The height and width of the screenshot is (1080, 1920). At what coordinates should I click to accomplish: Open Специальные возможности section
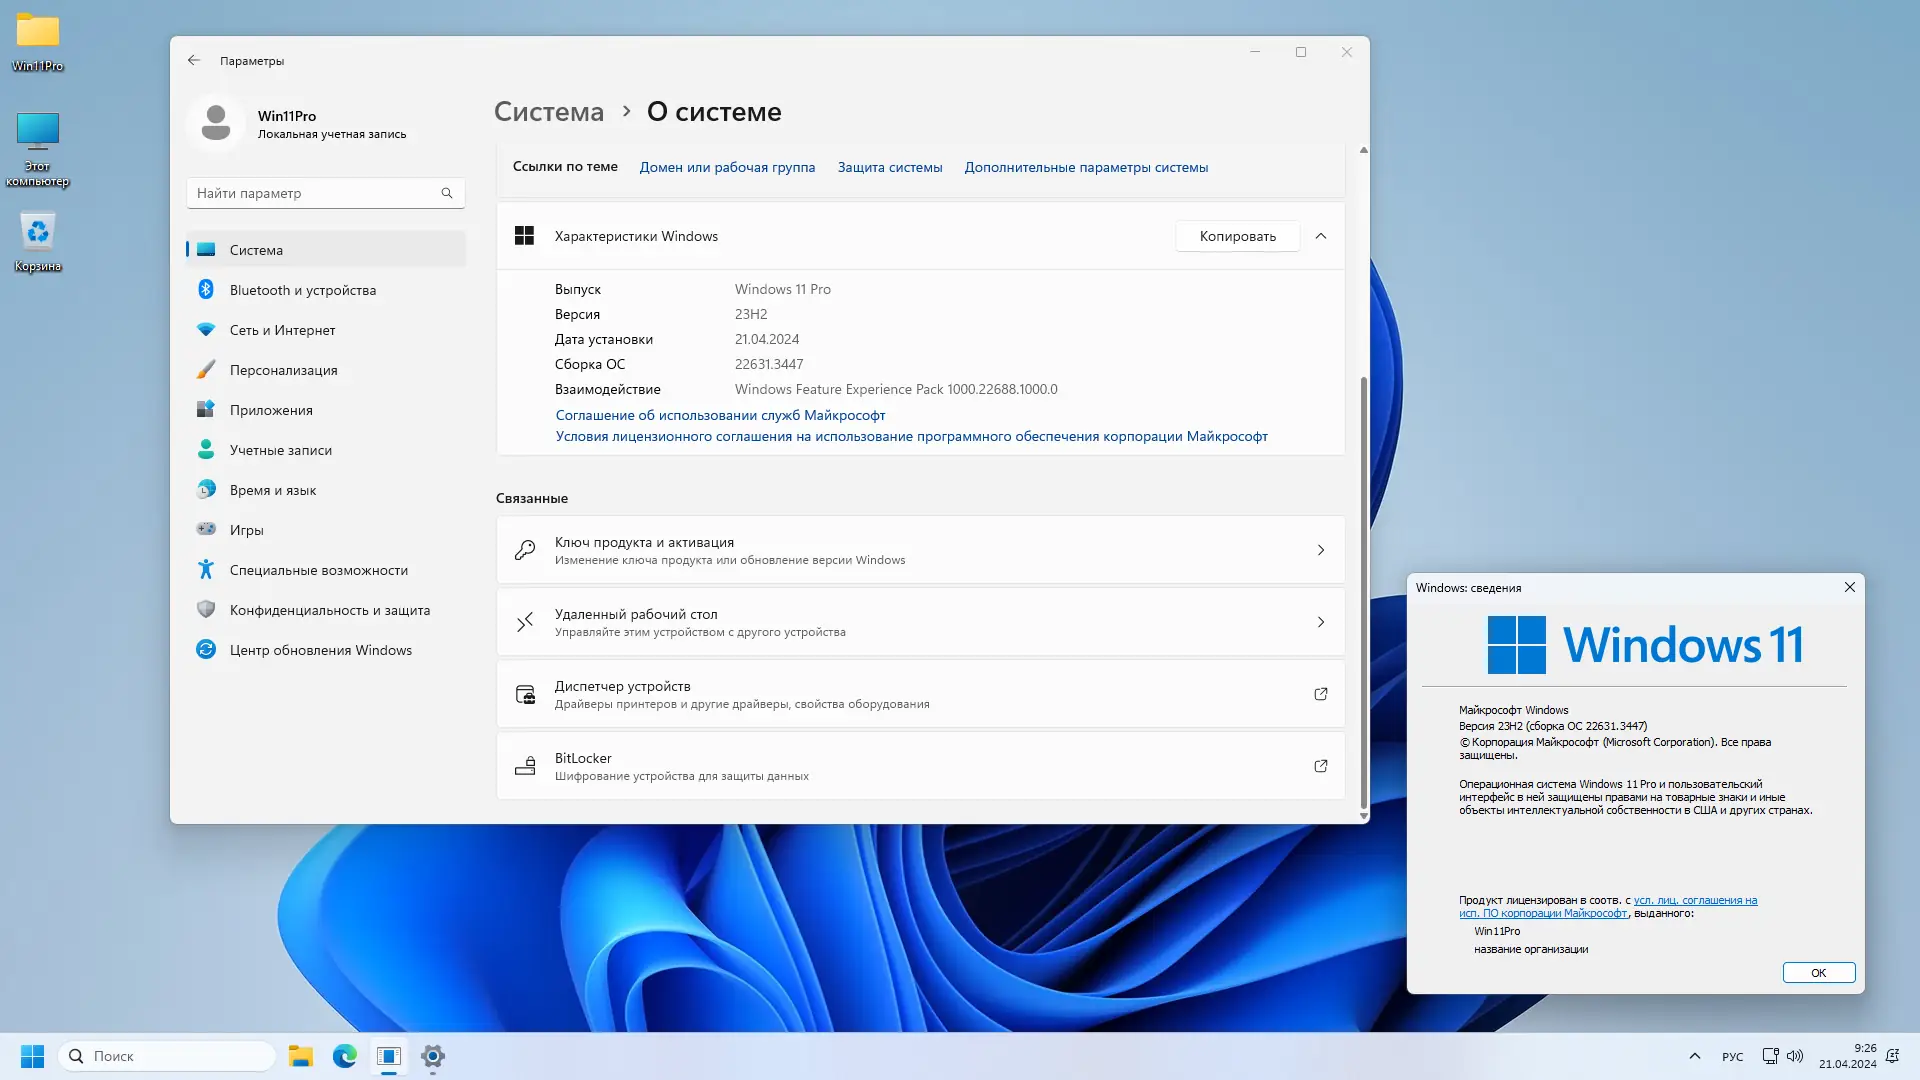318,570
